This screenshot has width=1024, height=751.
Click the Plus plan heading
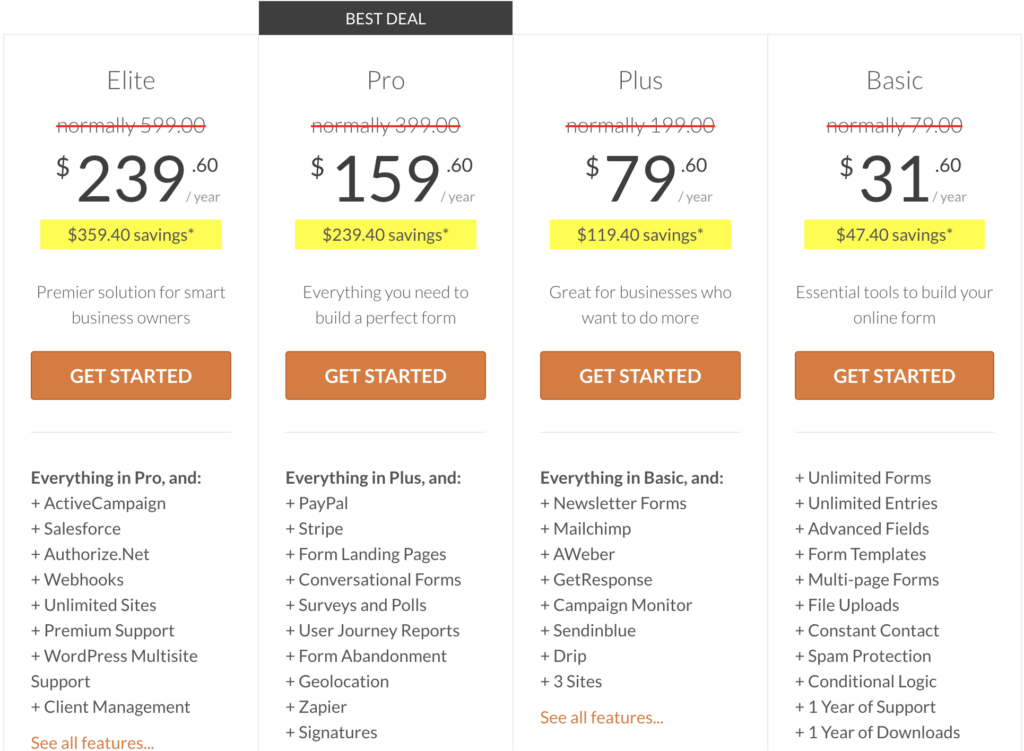click(x=639, y=80)
